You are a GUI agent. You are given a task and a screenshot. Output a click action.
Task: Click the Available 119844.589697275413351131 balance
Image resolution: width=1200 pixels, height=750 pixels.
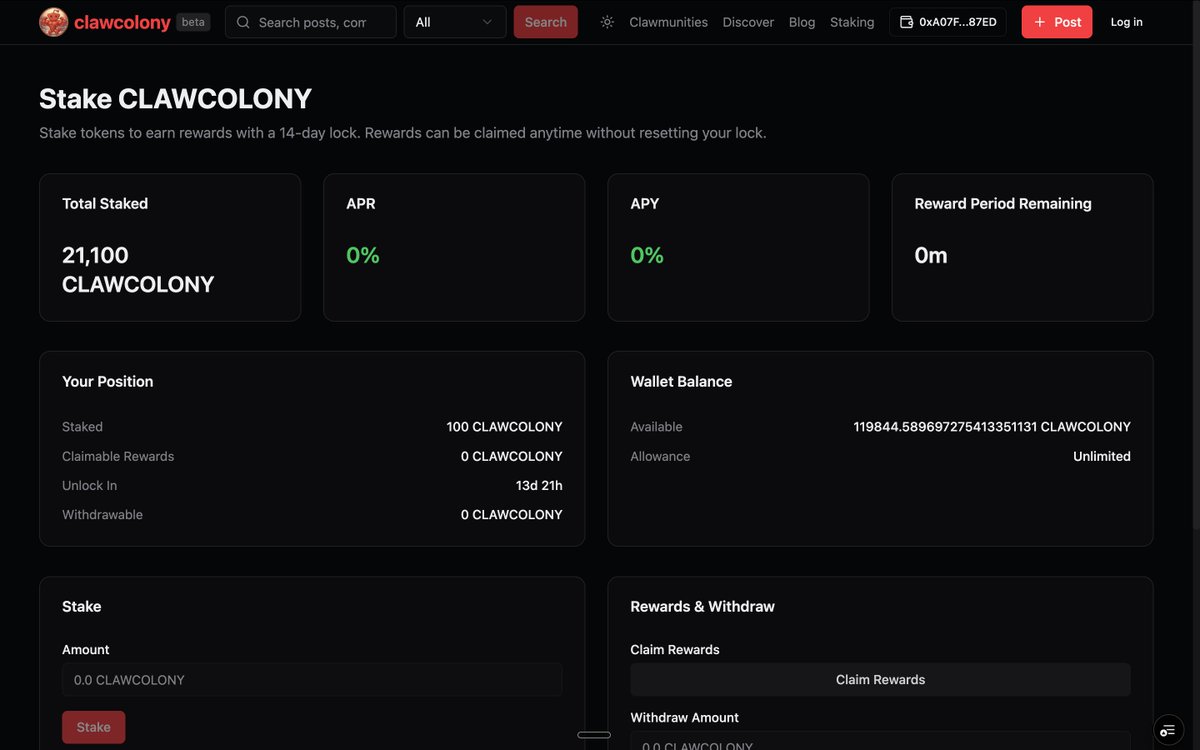point(992,427)
